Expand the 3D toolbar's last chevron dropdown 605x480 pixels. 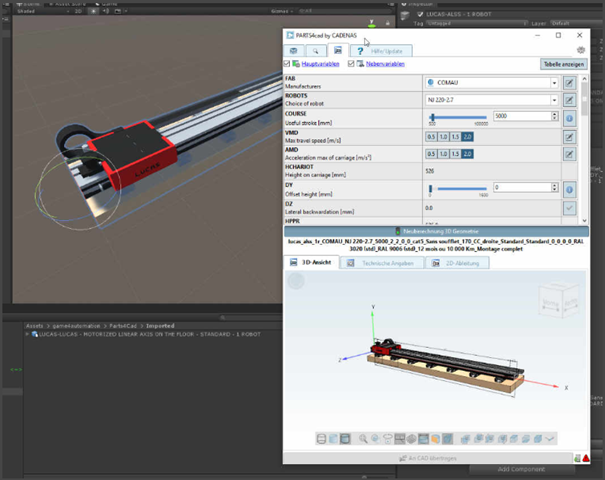pos(550,439)
